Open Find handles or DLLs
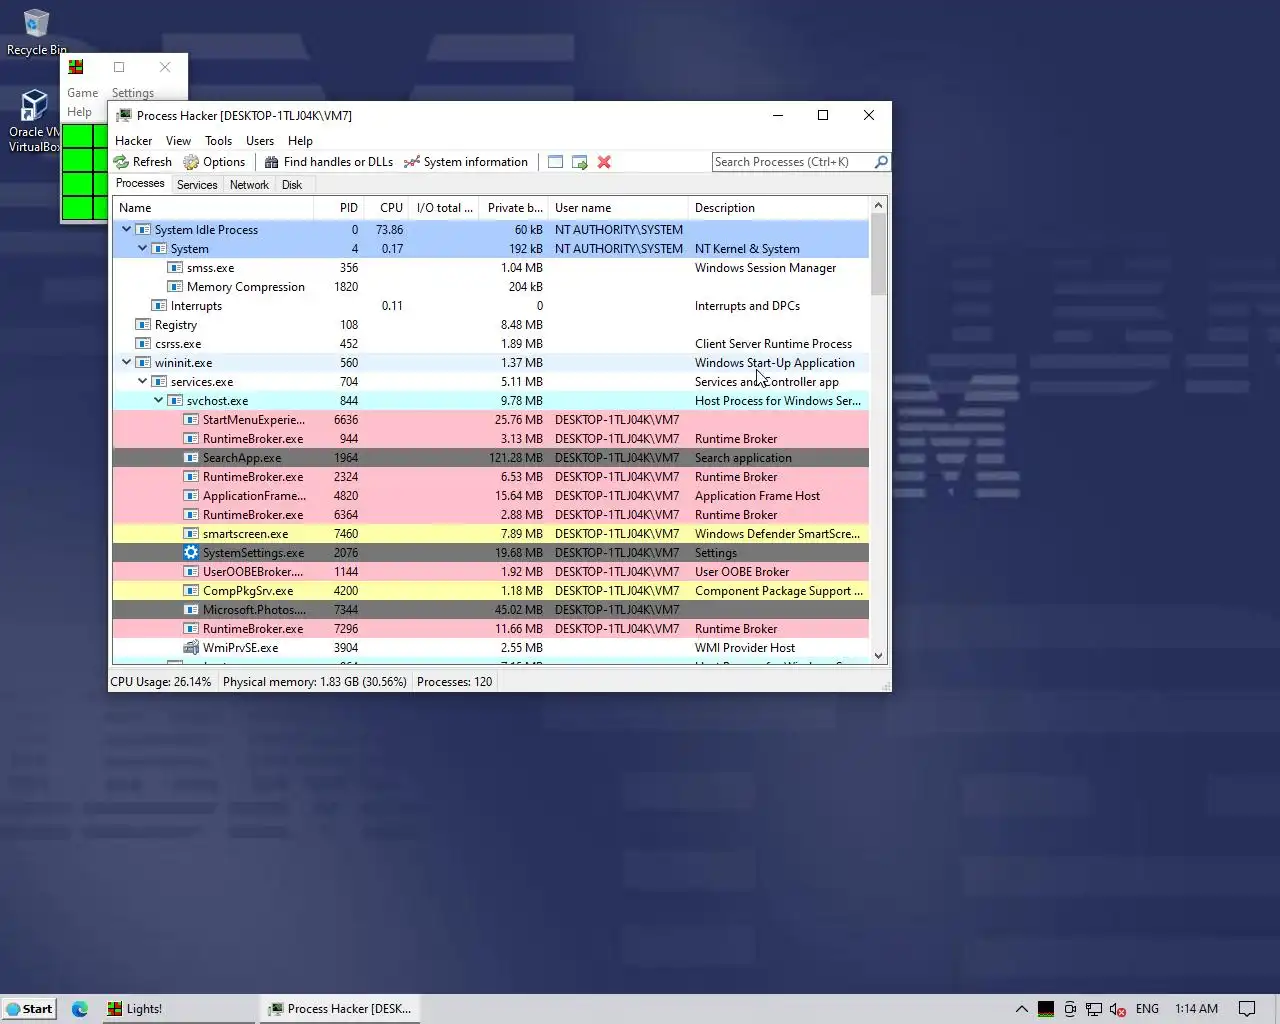The width and height of the screenshot is (1280, 1024). click(x=329, y=162)
